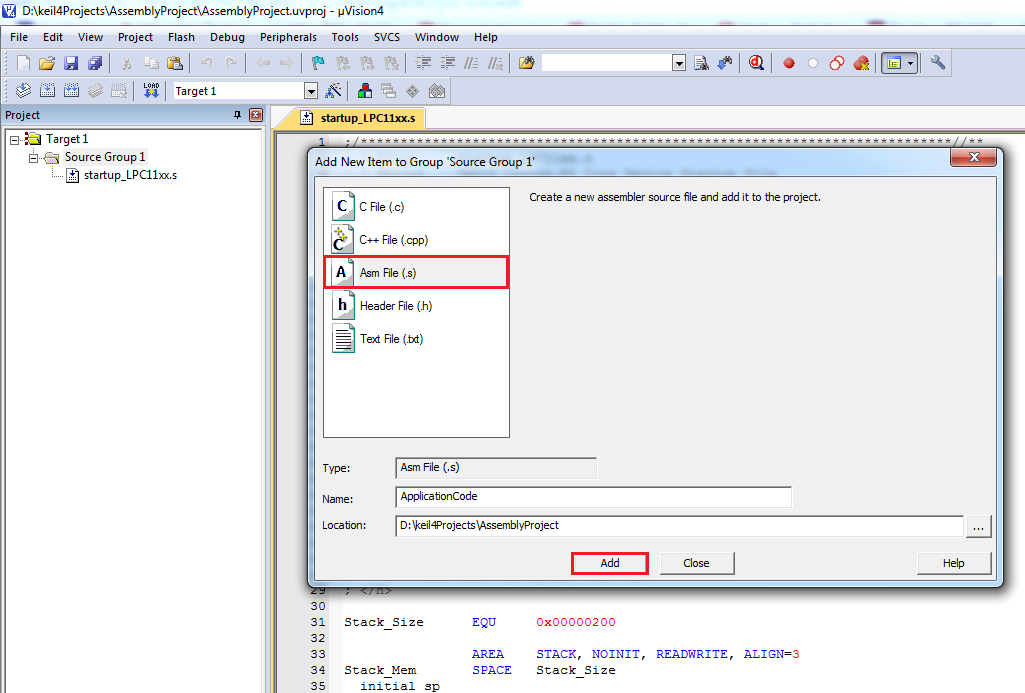Select Asm File (.s) type
The width and height of the screenshot is (1025, 693).
(x=416, y=273)
